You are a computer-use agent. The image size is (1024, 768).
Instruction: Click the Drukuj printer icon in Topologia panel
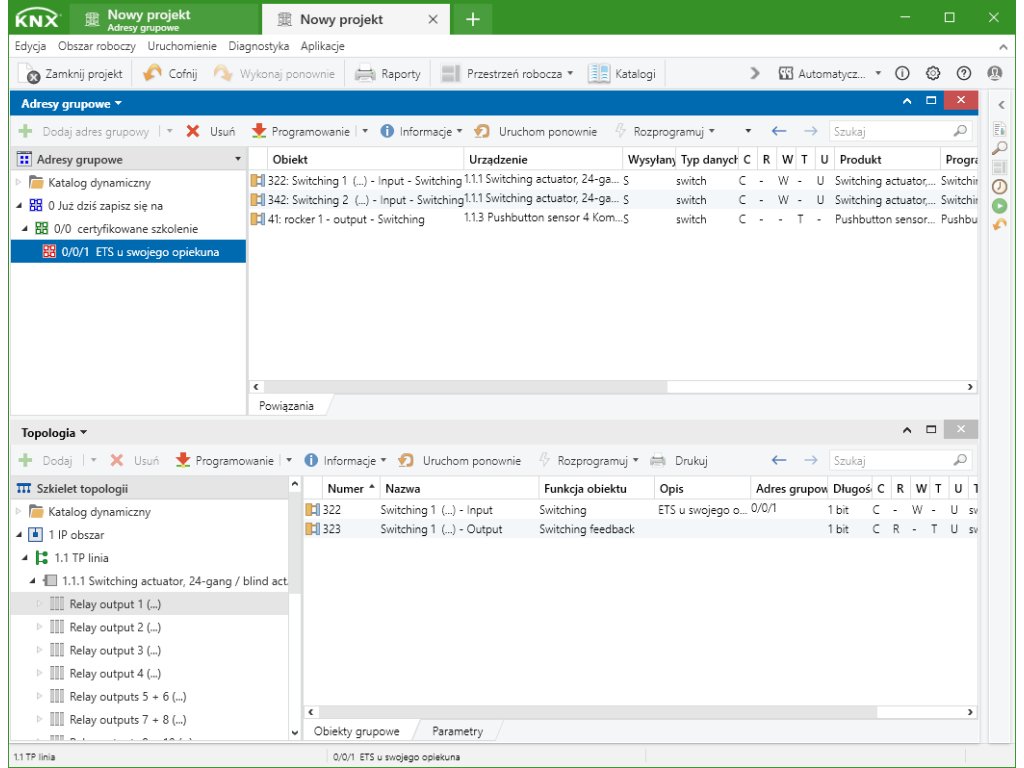point(658,461)
